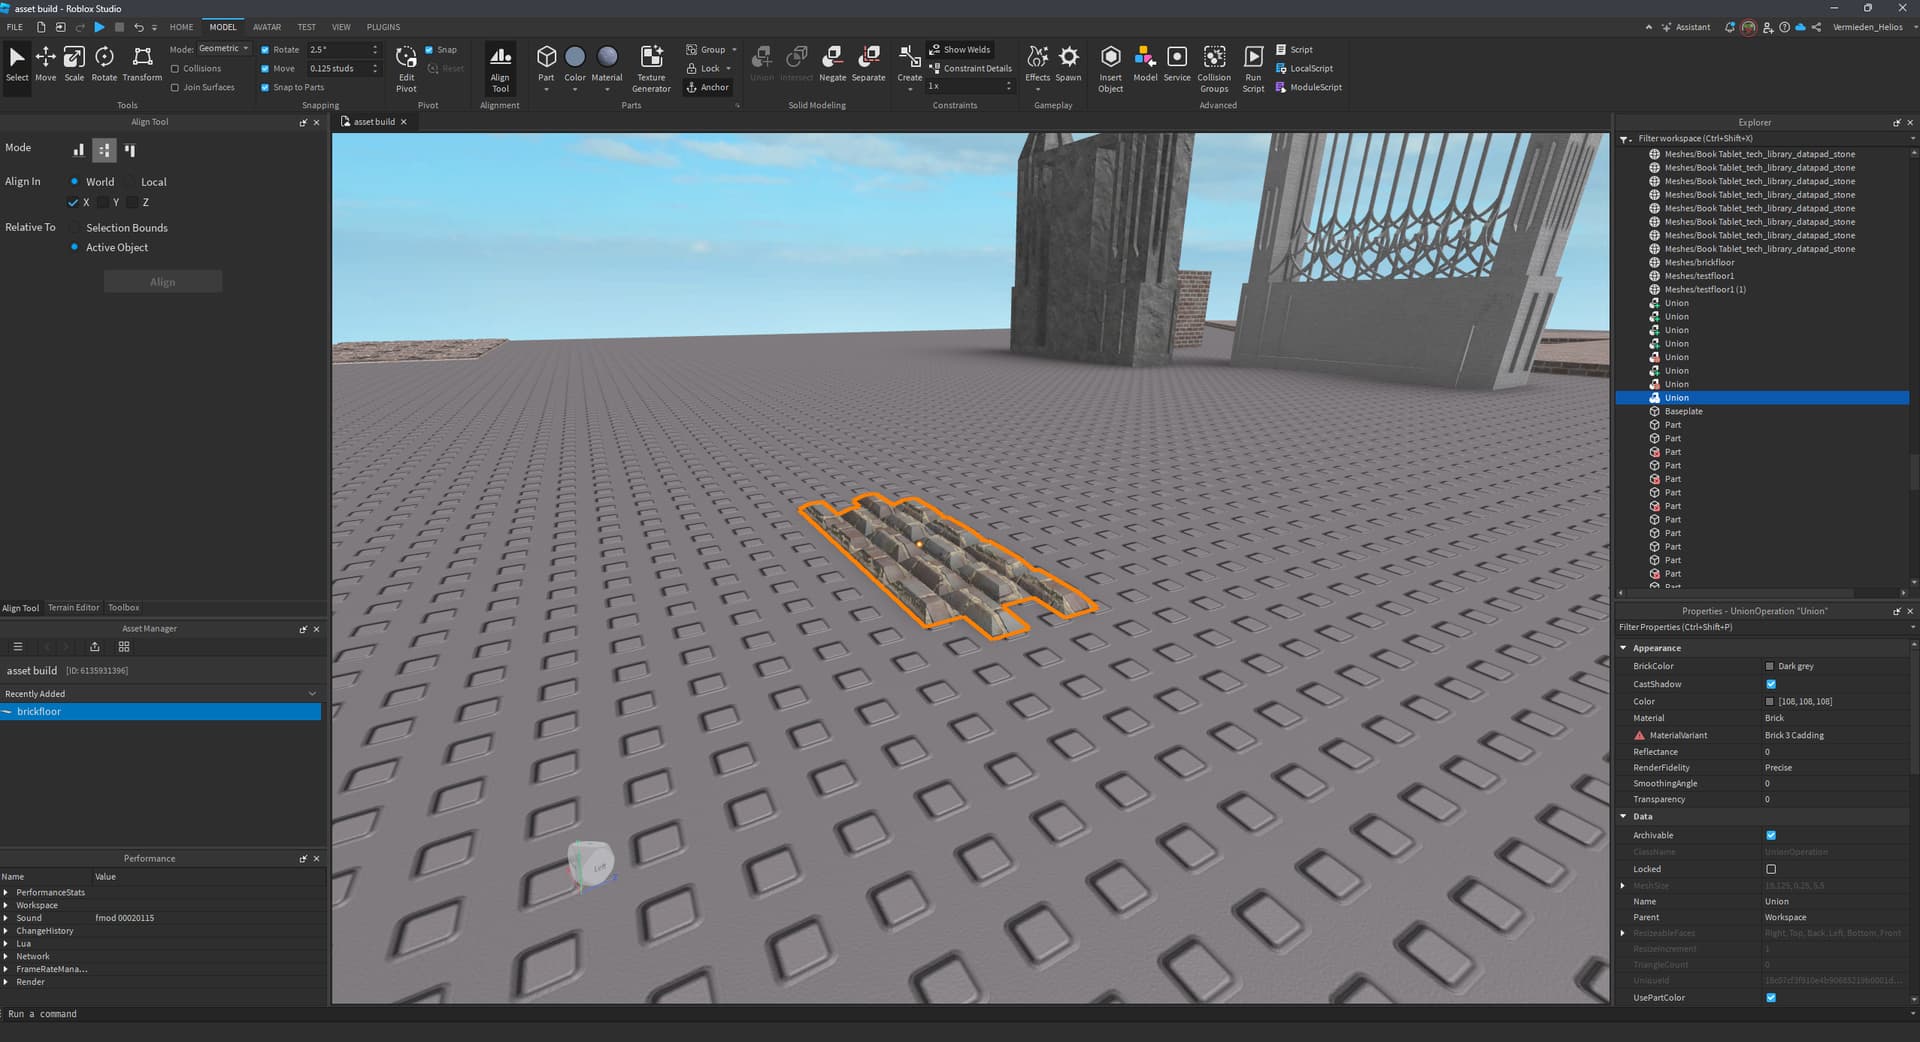The height and width of the screenshot is (1042, 1920).
Task: Select the Negate solid modeling tool
Action: (831, 62)
